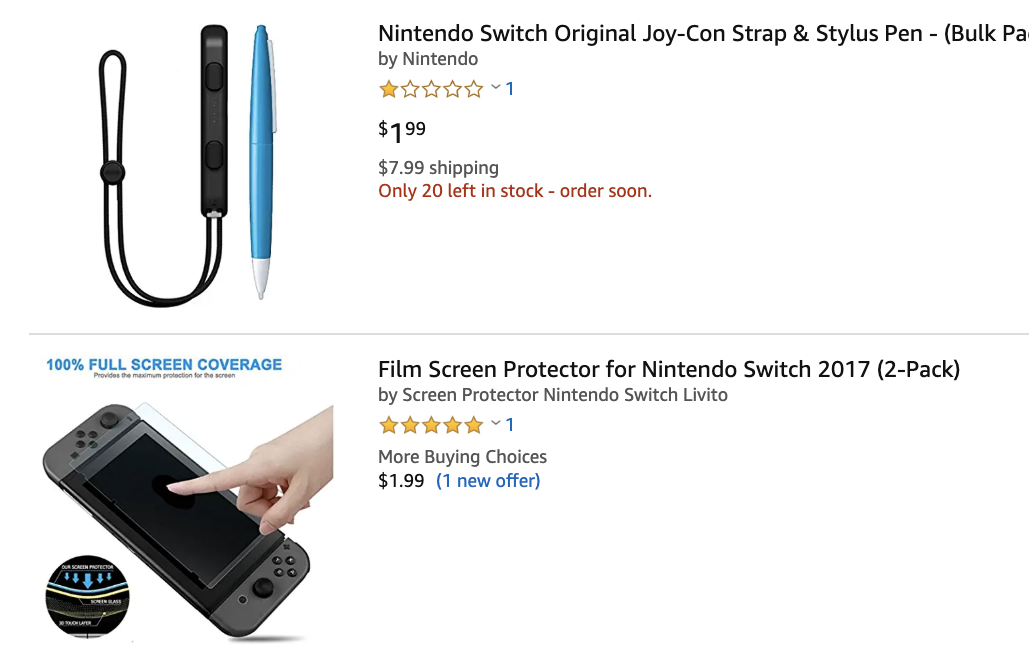Image resolution: width=1029 pixels, height=666 pixels.
Task: Click the large $1.99 price of Joy-Con Strap
Action: coord(402,131)
